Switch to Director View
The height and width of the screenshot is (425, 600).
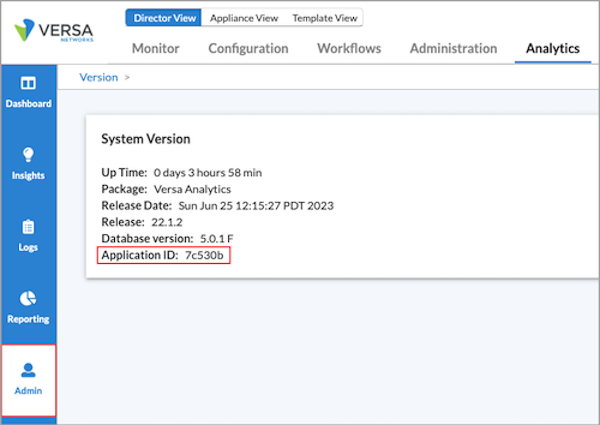pyautogui.click(x=164, y=18)
